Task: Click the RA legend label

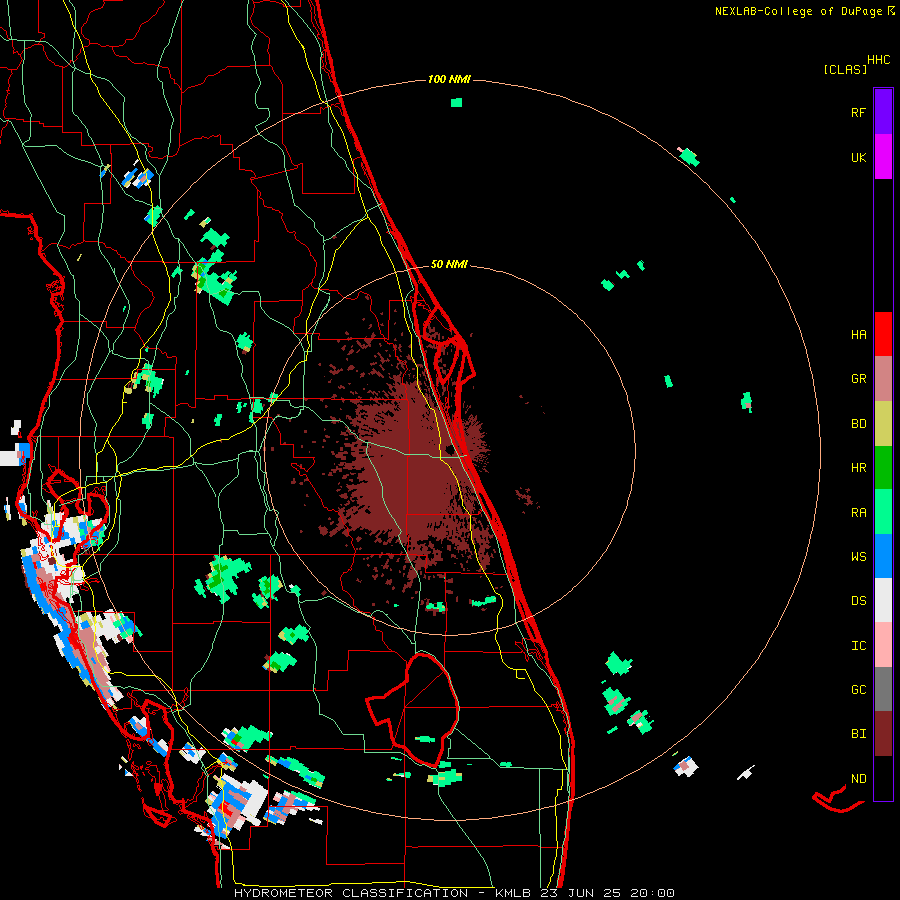Action: point(859,513)
